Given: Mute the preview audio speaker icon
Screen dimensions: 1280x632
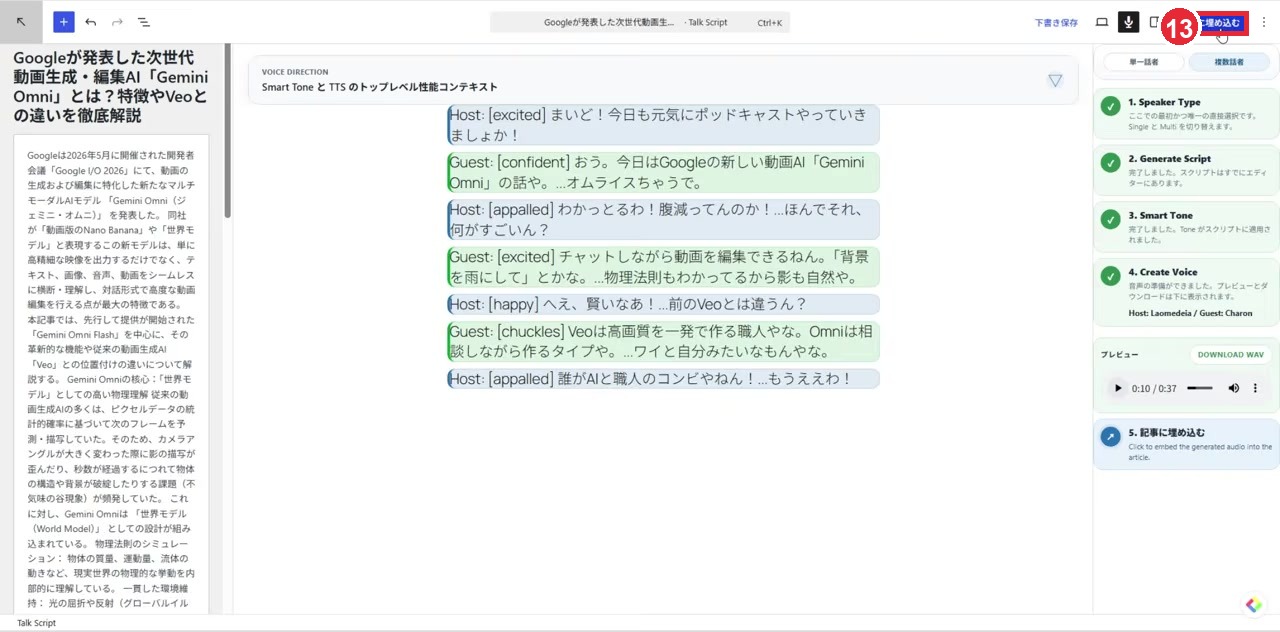Looking at the screenshot, I should [1233, 388].
